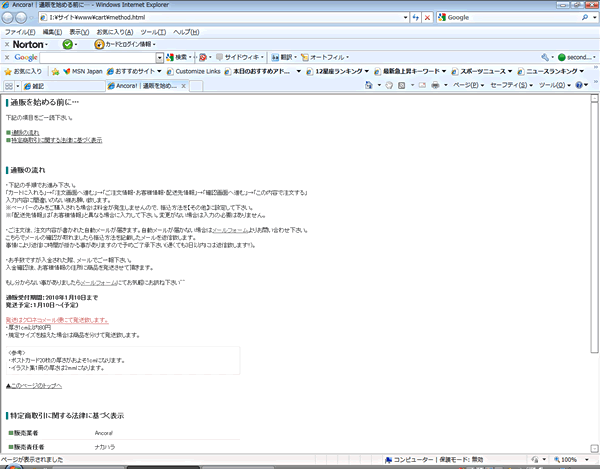Open Norton card and login info
600x469 pixels.
click(x=125, y=44)
